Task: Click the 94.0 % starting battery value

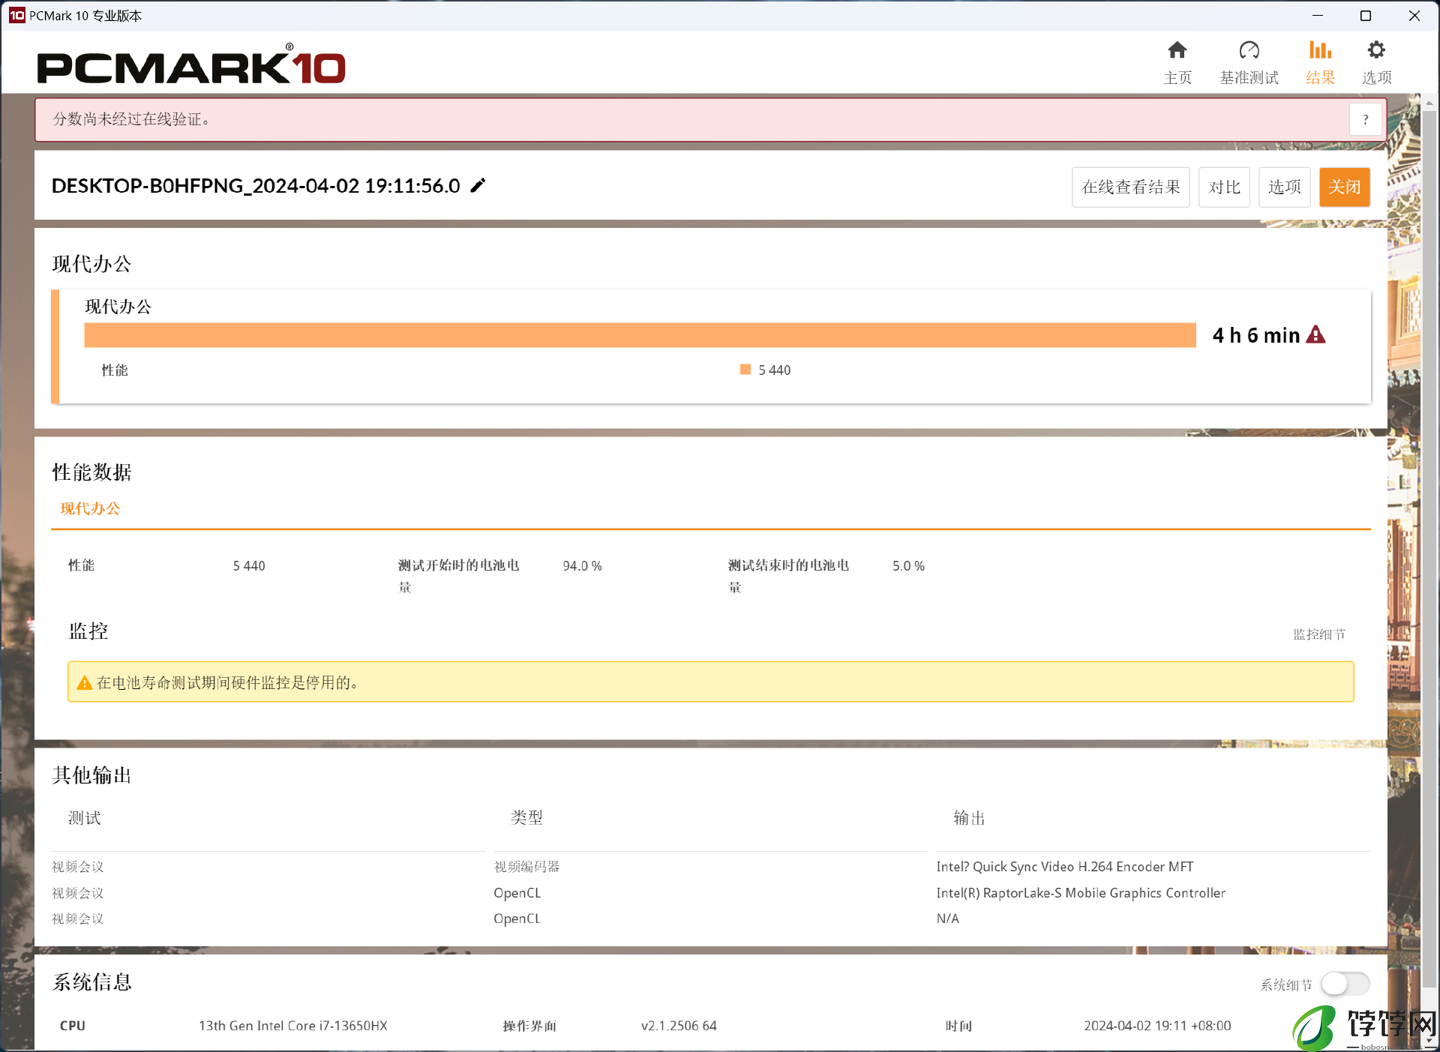Action: tap(582, 566)
